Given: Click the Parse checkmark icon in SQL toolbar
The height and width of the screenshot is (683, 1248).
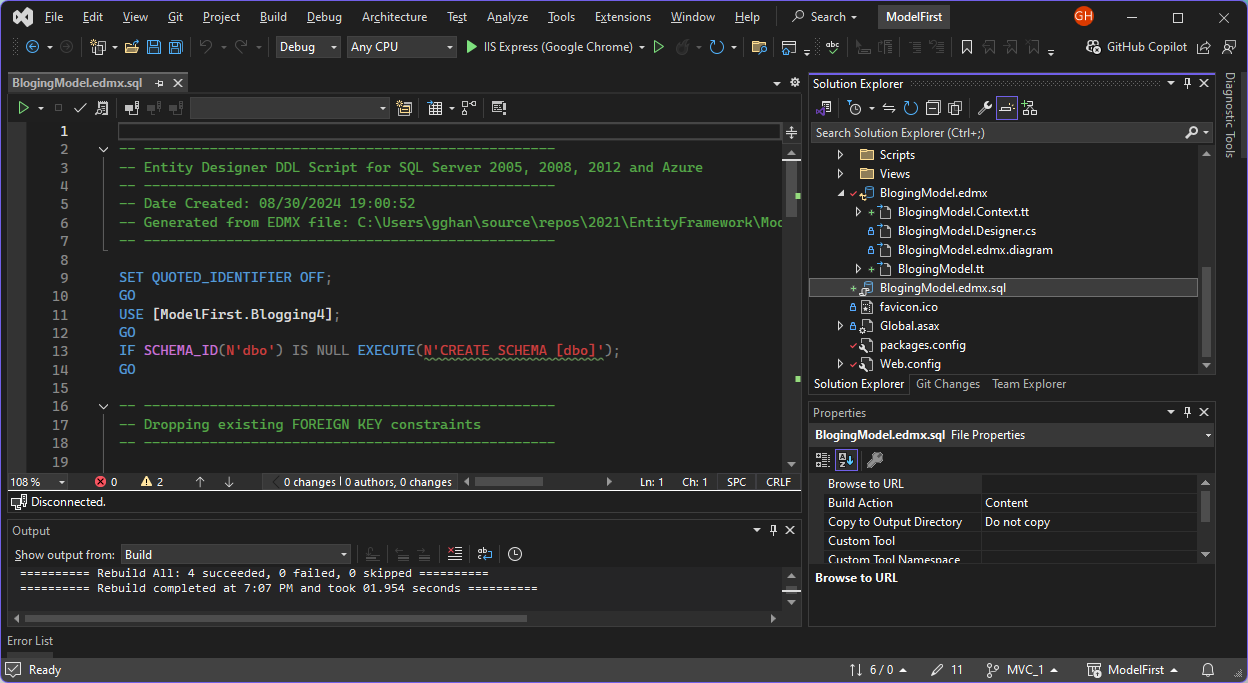Looking at the screenshot, I should click(x=81, y=108).
